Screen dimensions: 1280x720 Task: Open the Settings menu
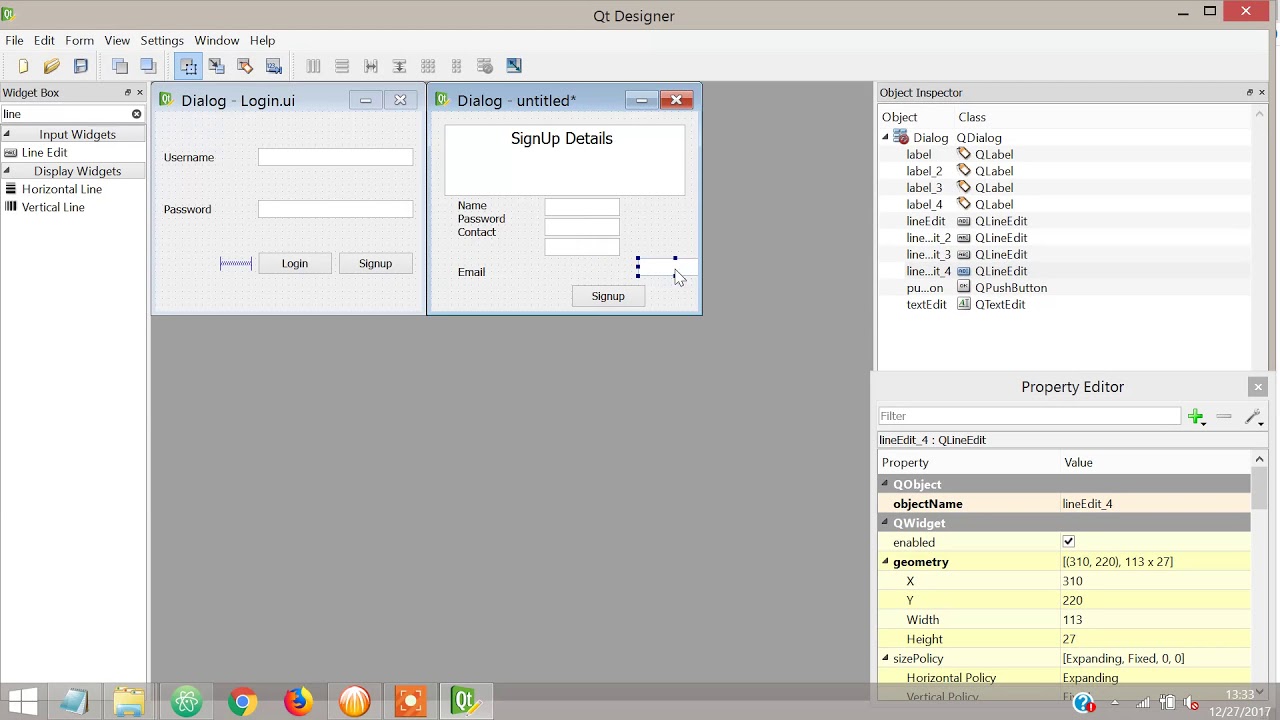[162, 40]
